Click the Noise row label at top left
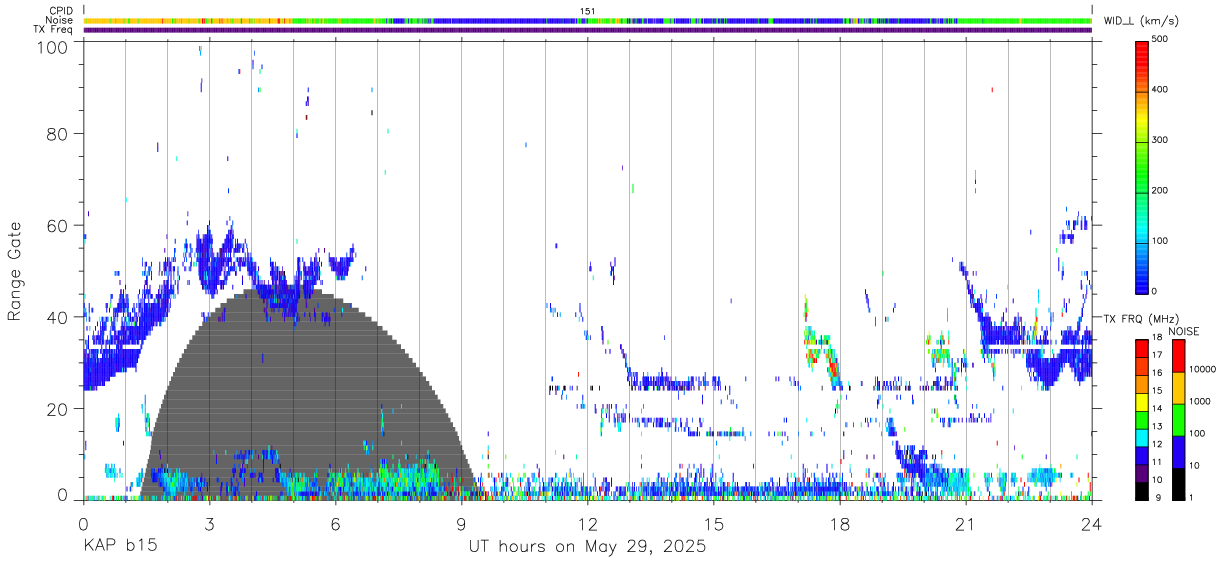 click(x=59, y=20)
